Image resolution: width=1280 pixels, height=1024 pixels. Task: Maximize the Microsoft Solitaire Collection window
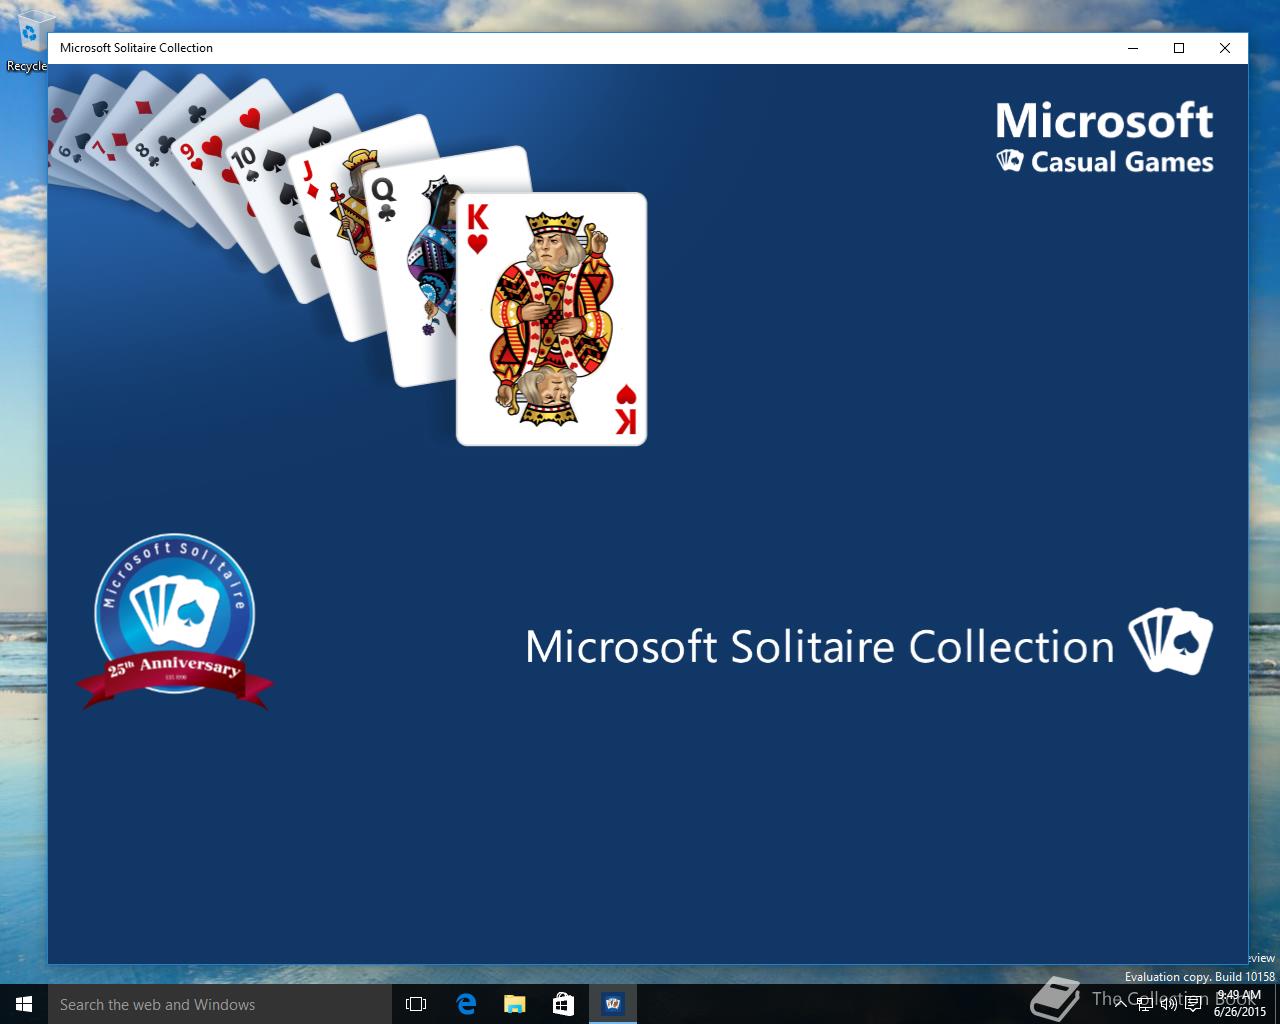point(1179,48)
